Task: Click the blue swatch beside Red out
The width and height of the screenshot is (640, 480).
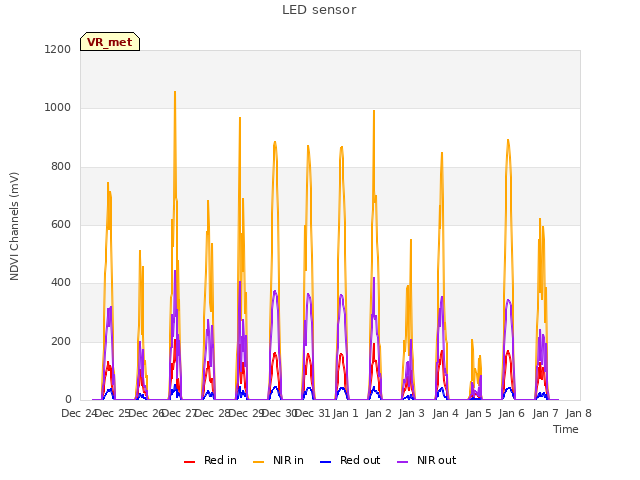Action: [325, 462]
